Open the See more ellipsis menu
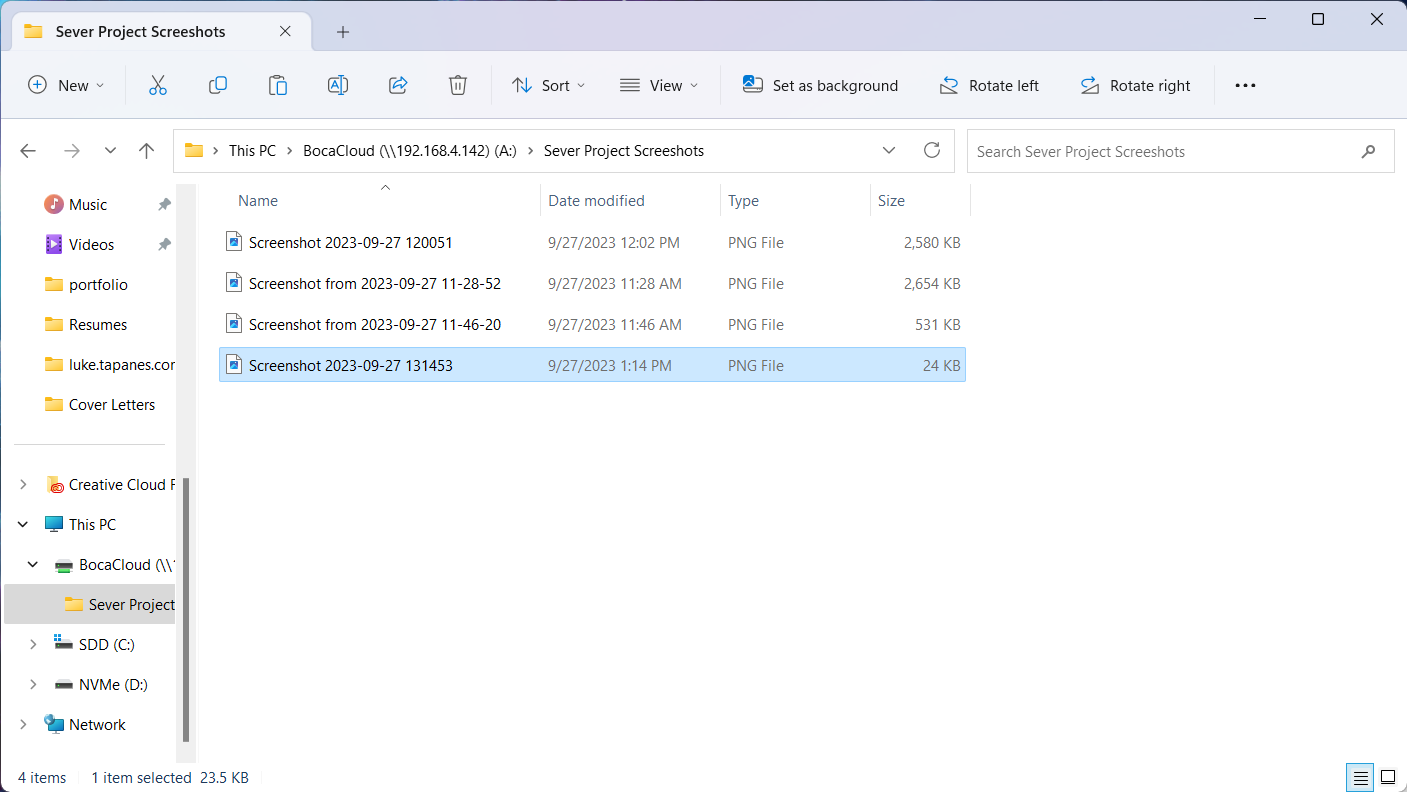 point(1245,86)
